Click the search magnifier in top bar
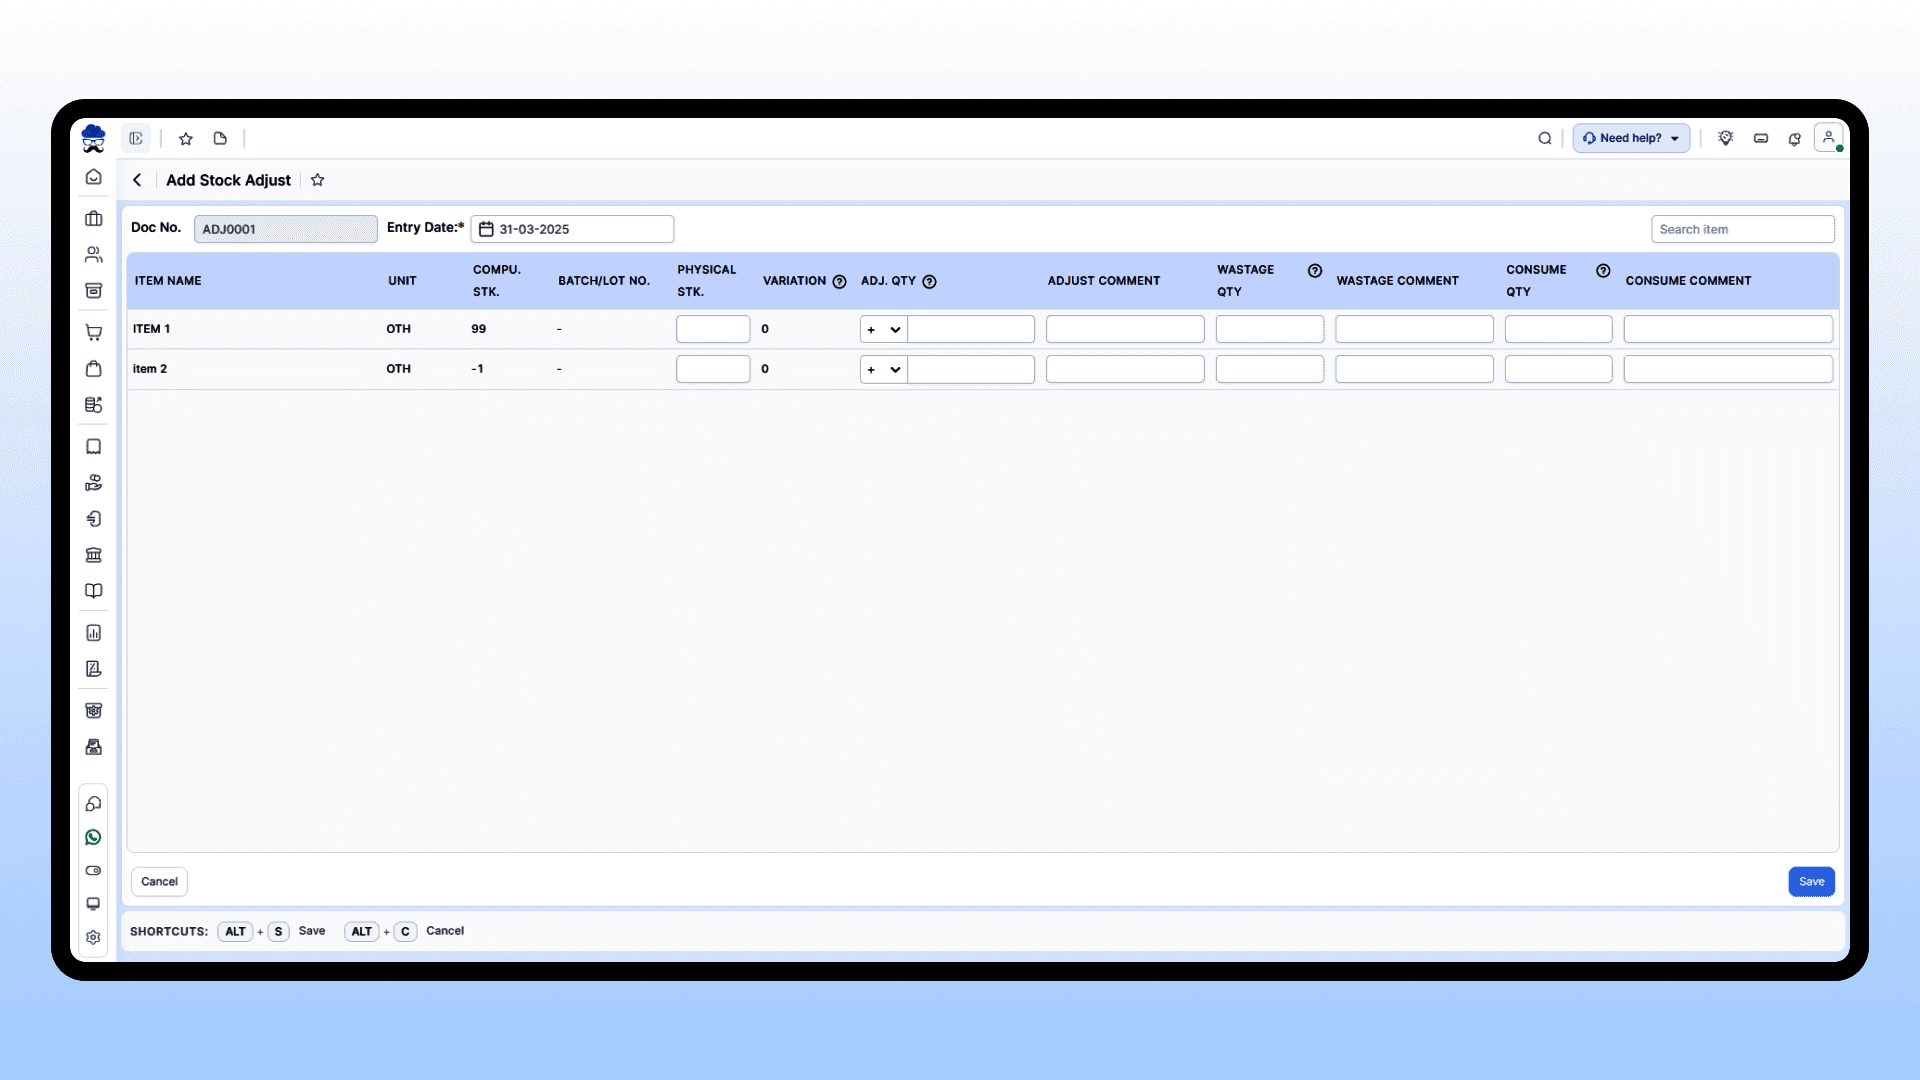 pos(1544,138)
